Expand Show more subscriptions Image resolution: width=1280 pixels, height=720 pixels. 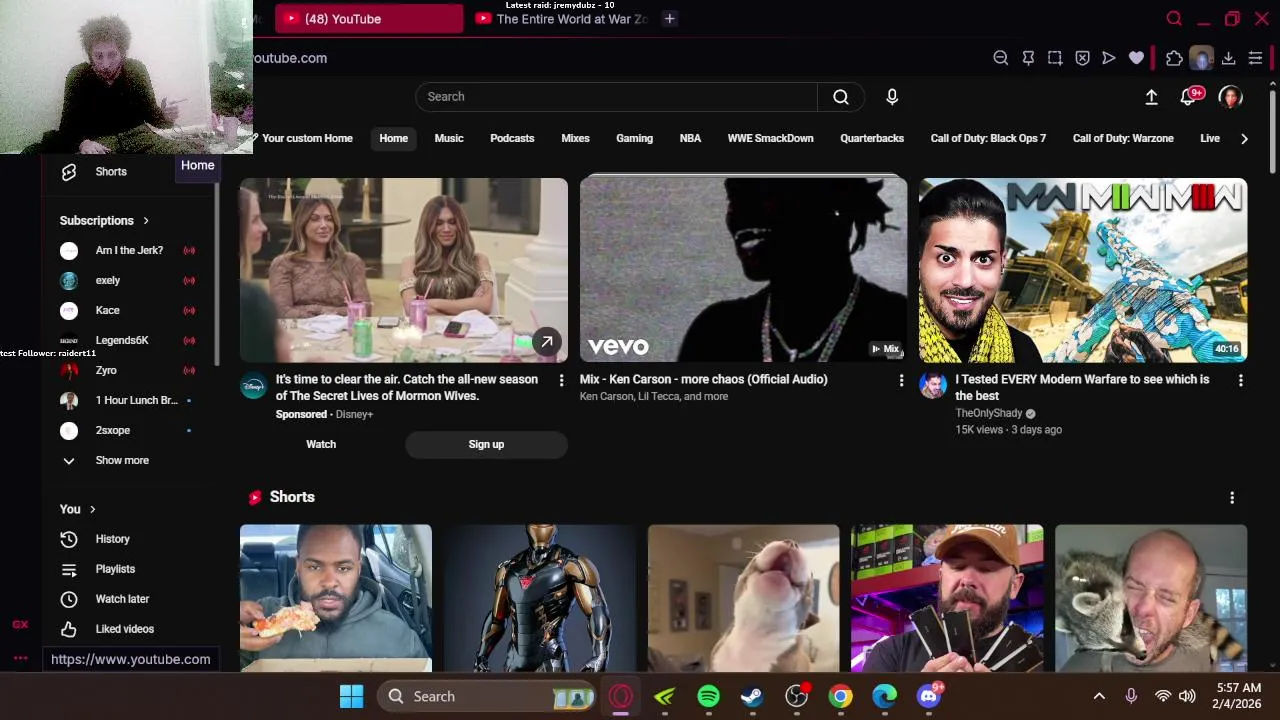pos(120,460)
